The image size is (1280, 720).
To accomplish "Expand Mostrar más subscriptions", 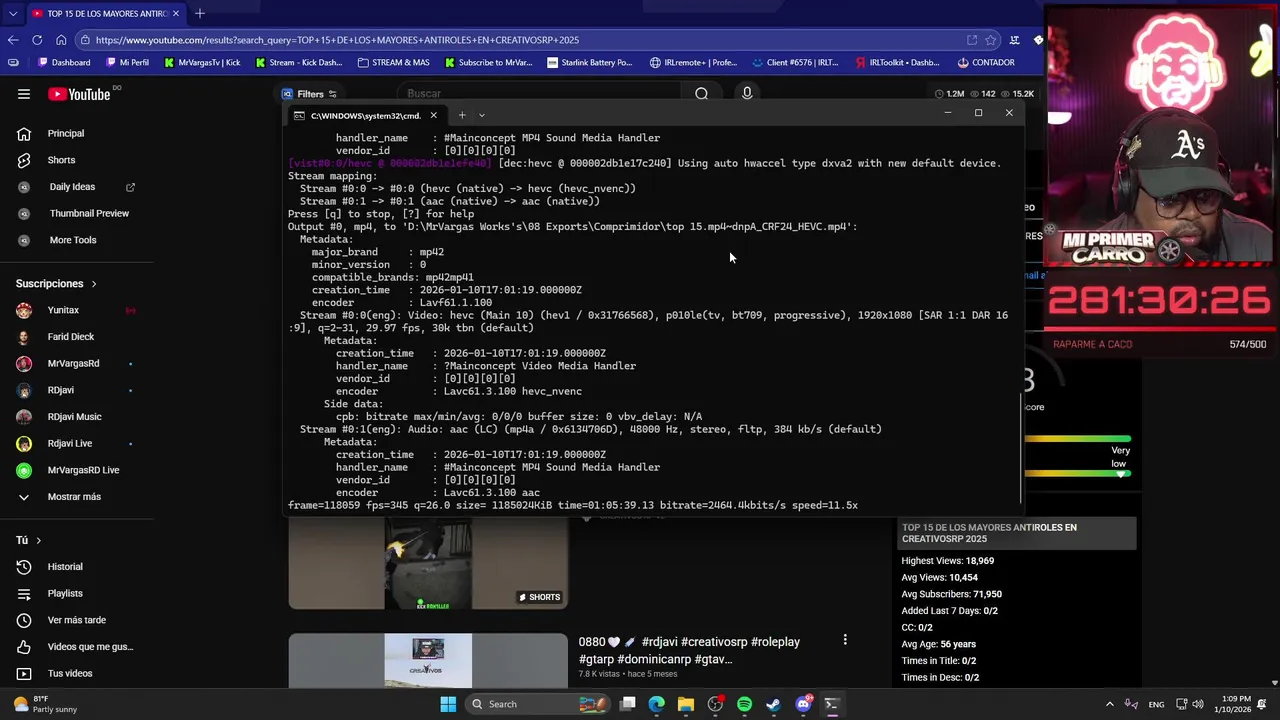I will tap(76, 497).
